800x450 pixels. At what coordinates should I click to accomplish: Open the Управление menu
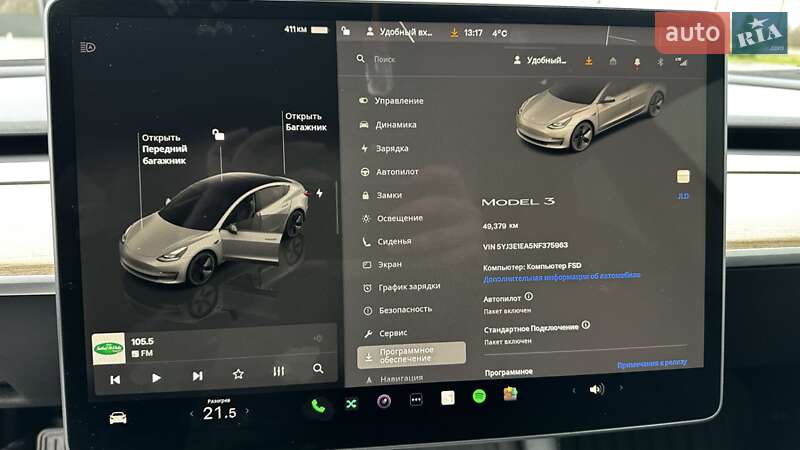392,101
